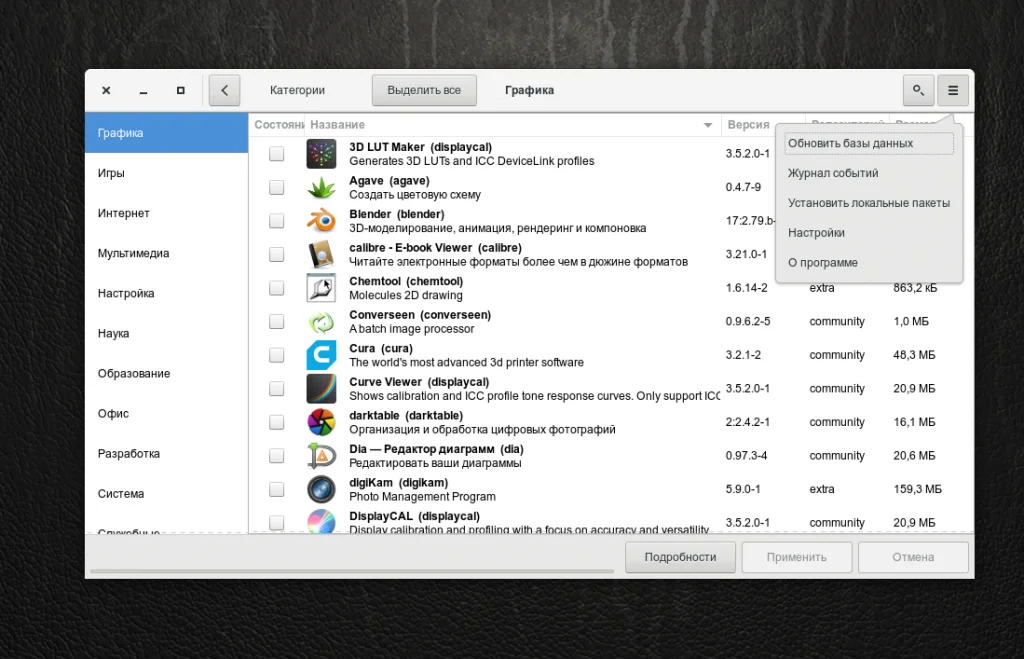The width and height of the screenshot is (1024, 659).
Task: Mark Blender for installation via checkbox
Action: [x=277, y=221]
